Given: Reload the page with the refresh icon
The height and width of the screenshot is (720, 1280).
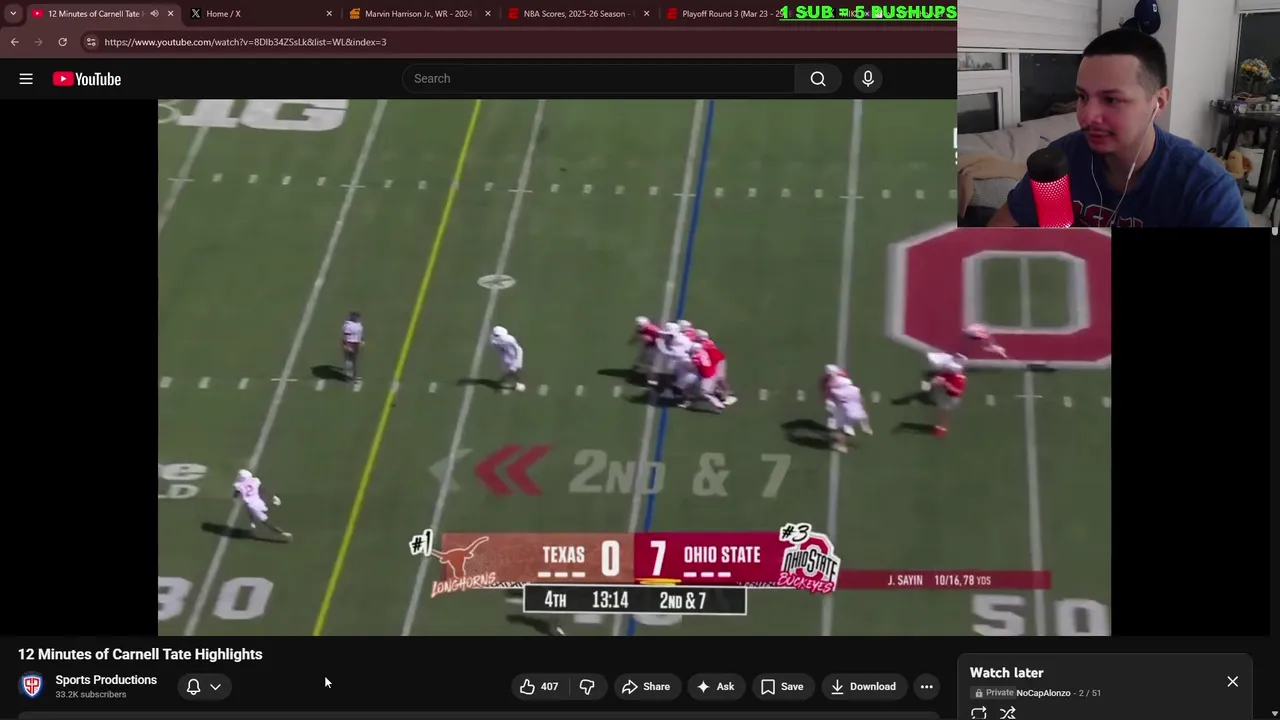Looking at the screenshot, I should 62,42.
